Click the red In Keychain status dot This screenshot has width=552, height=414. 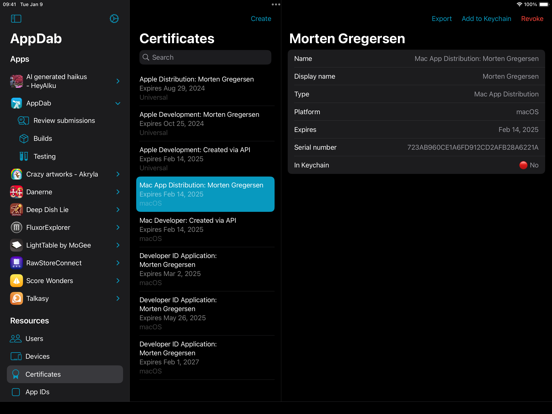point(523,165)
